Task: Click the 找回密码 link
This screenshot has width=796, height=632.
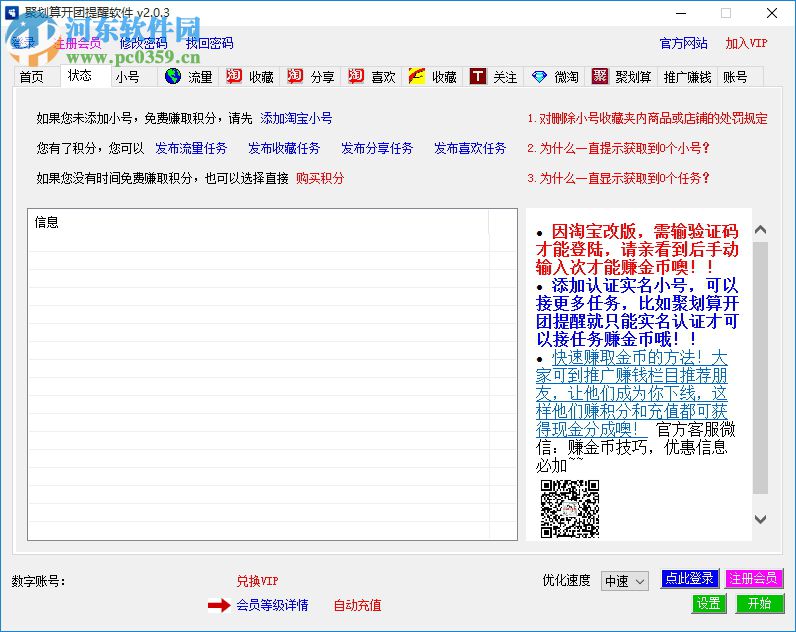Action: (209, 43)
